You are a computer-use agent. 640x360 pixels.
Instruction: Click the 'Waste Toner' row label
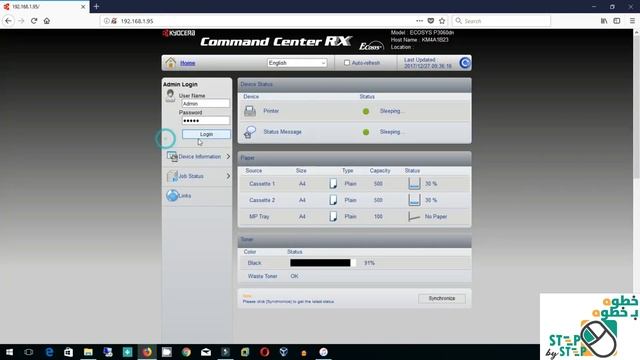point(262,276)
